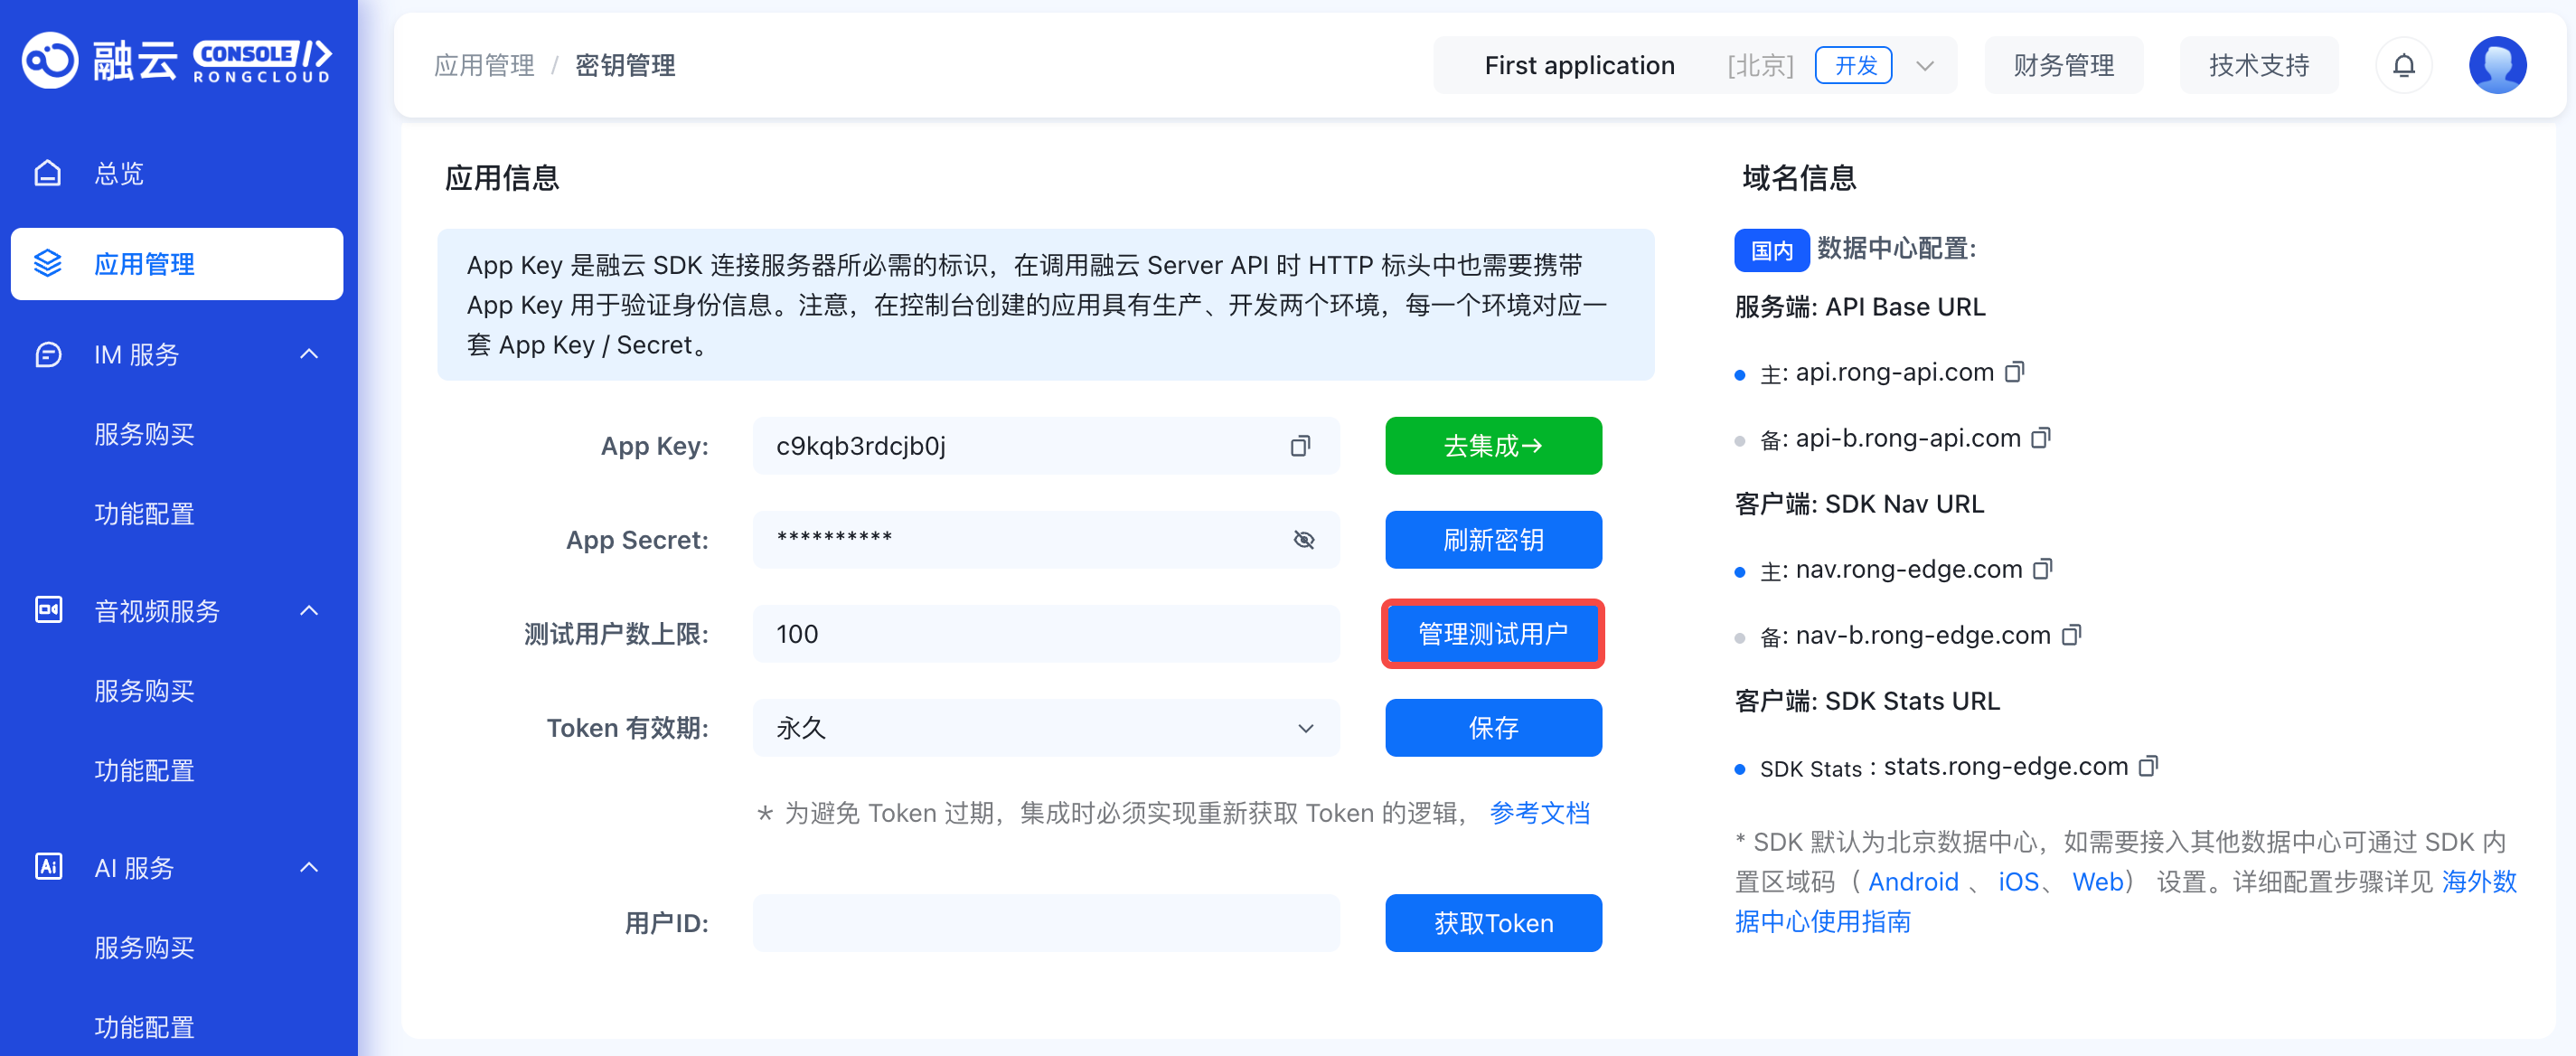Open the Token 有效期 dropdown
Viewport: 2576px width, 1056px height.
coord(1045,728)
